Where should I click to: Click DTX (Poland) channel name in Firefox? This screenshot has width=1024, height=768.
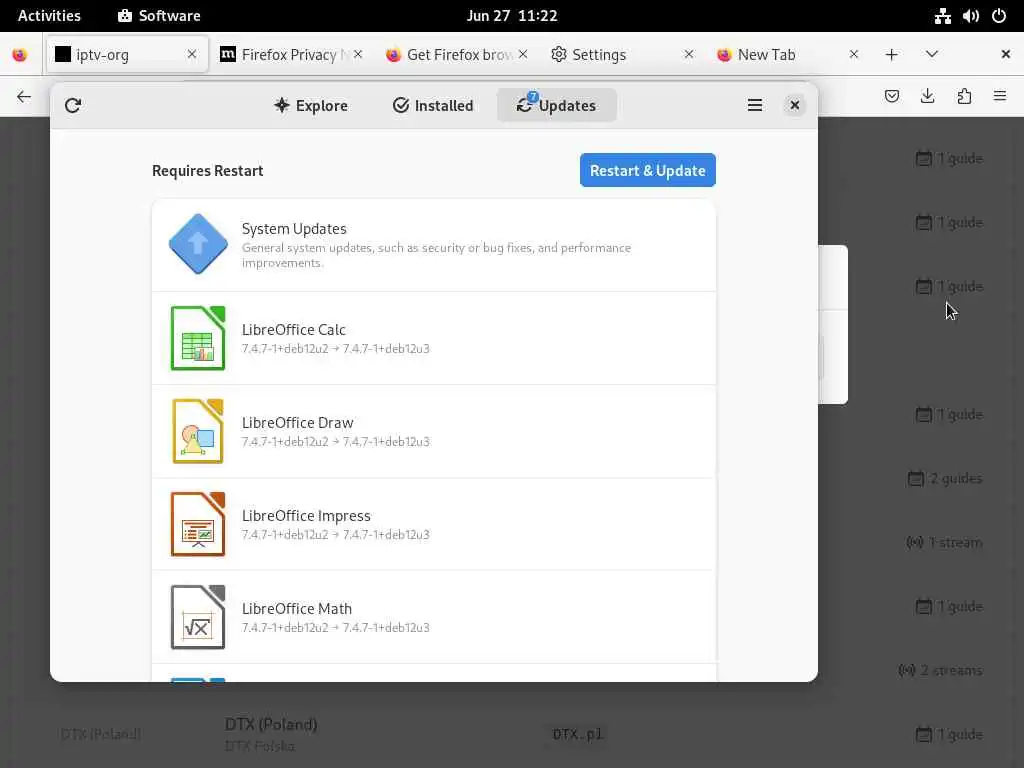(271, 724)
